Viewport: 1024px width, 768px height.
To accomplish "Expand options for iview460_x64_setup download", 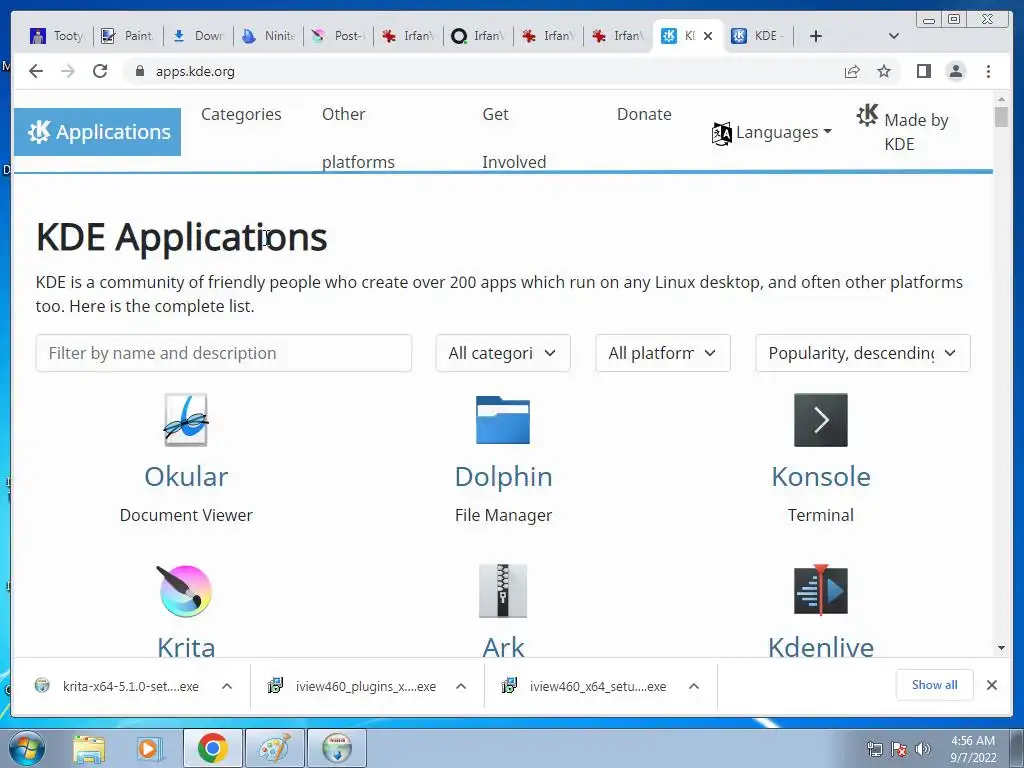I will (x=694, y=686).
